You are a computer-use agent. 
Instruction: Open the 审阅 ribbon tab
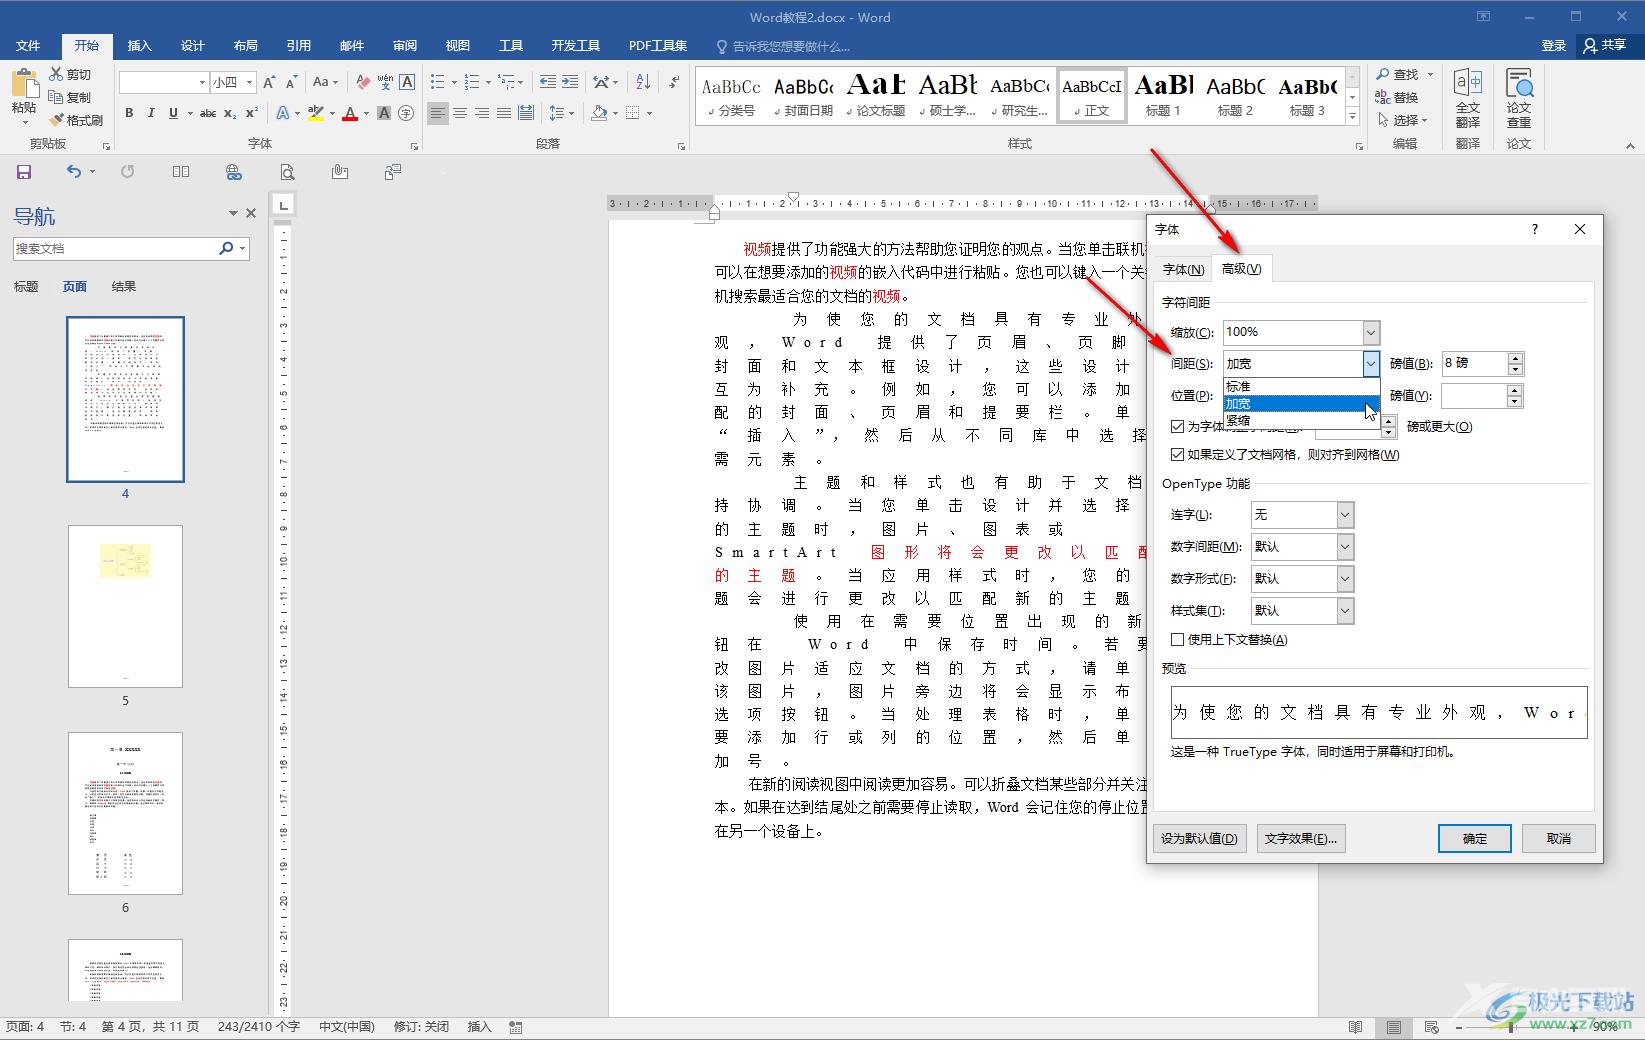point(405,46)
